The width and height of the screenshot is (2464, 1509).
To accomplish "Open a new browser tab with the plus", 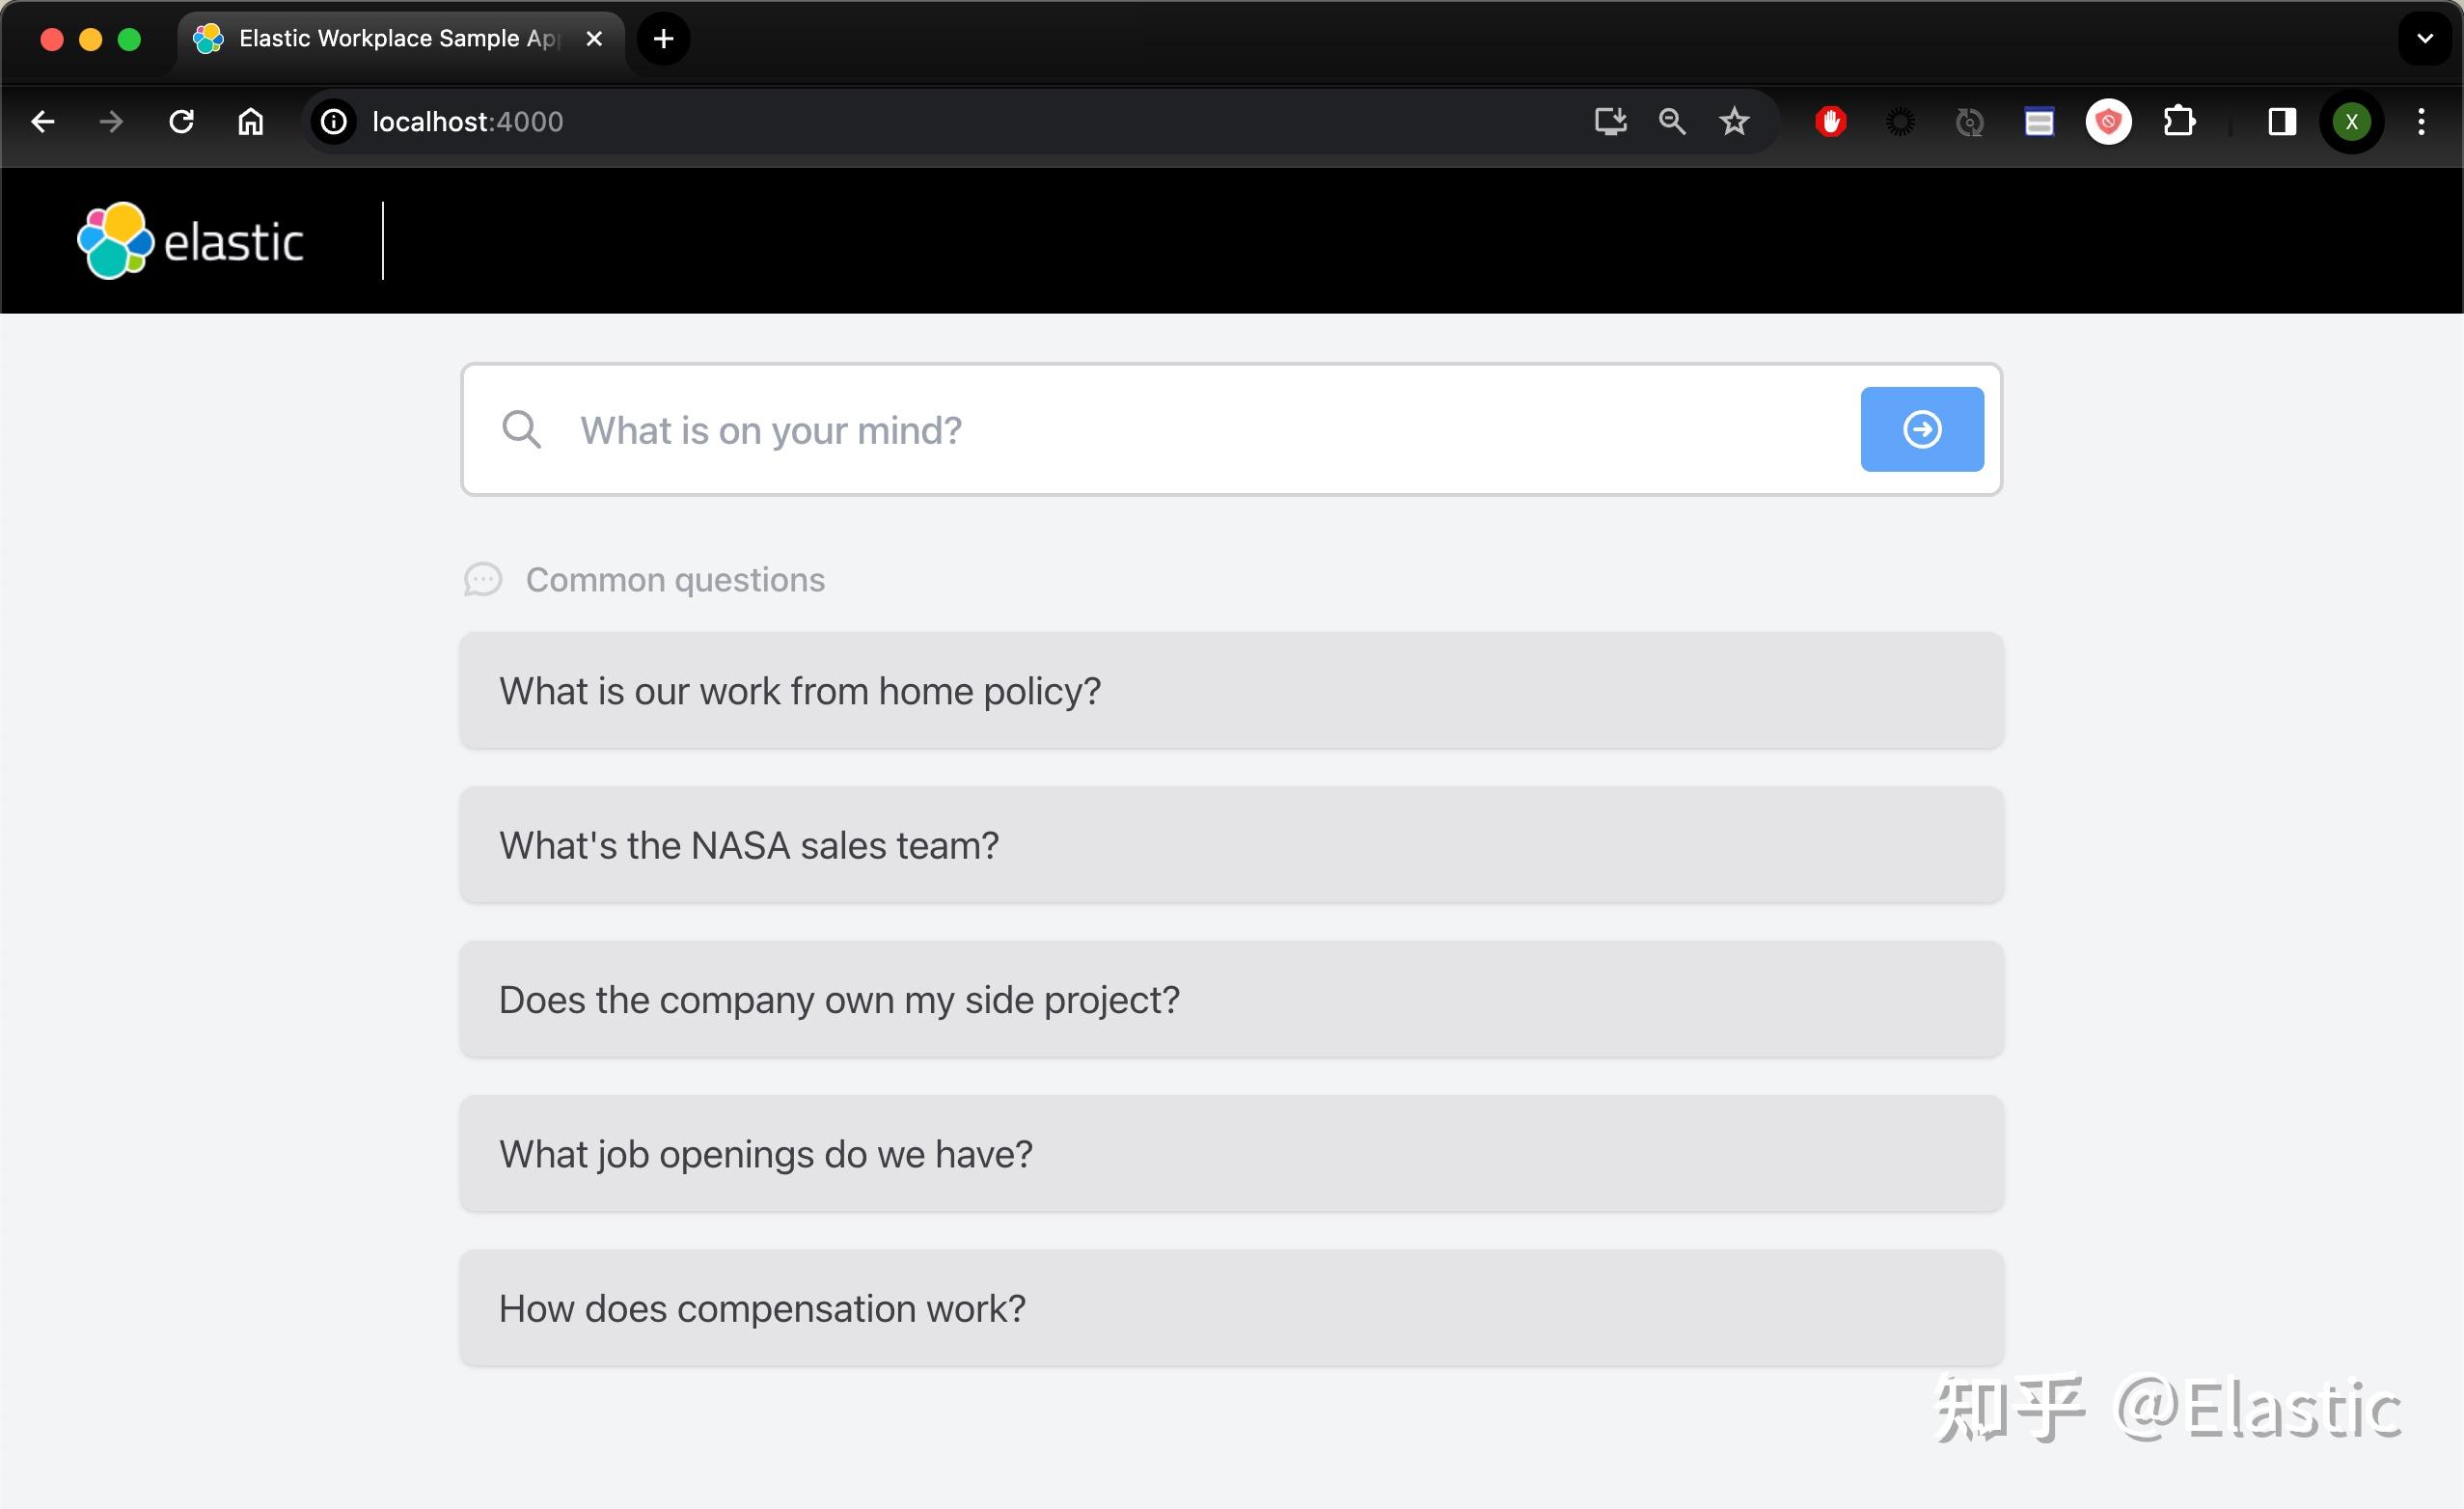I will click(662, 39).
